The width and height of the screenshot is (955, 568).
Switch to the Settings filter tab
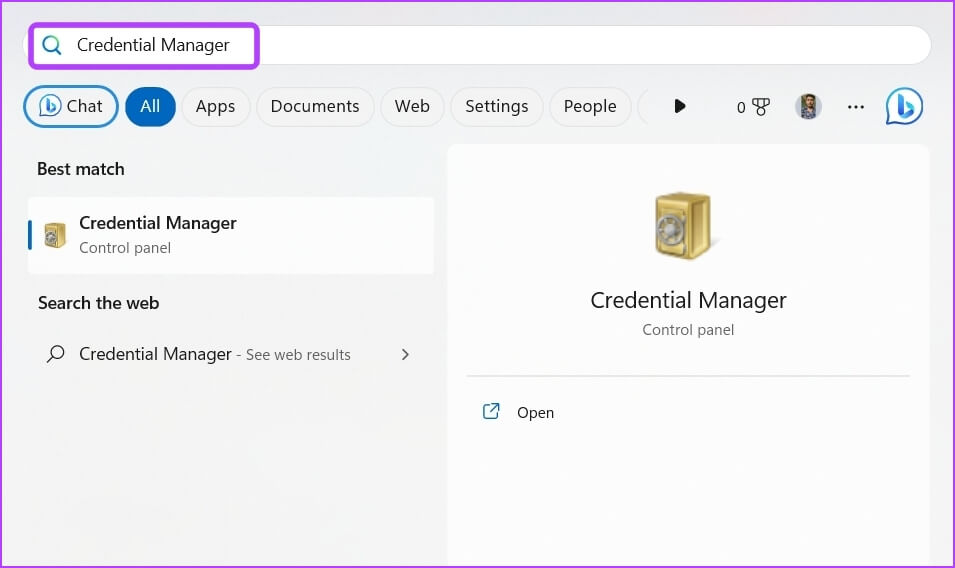(x=497, y=107)
